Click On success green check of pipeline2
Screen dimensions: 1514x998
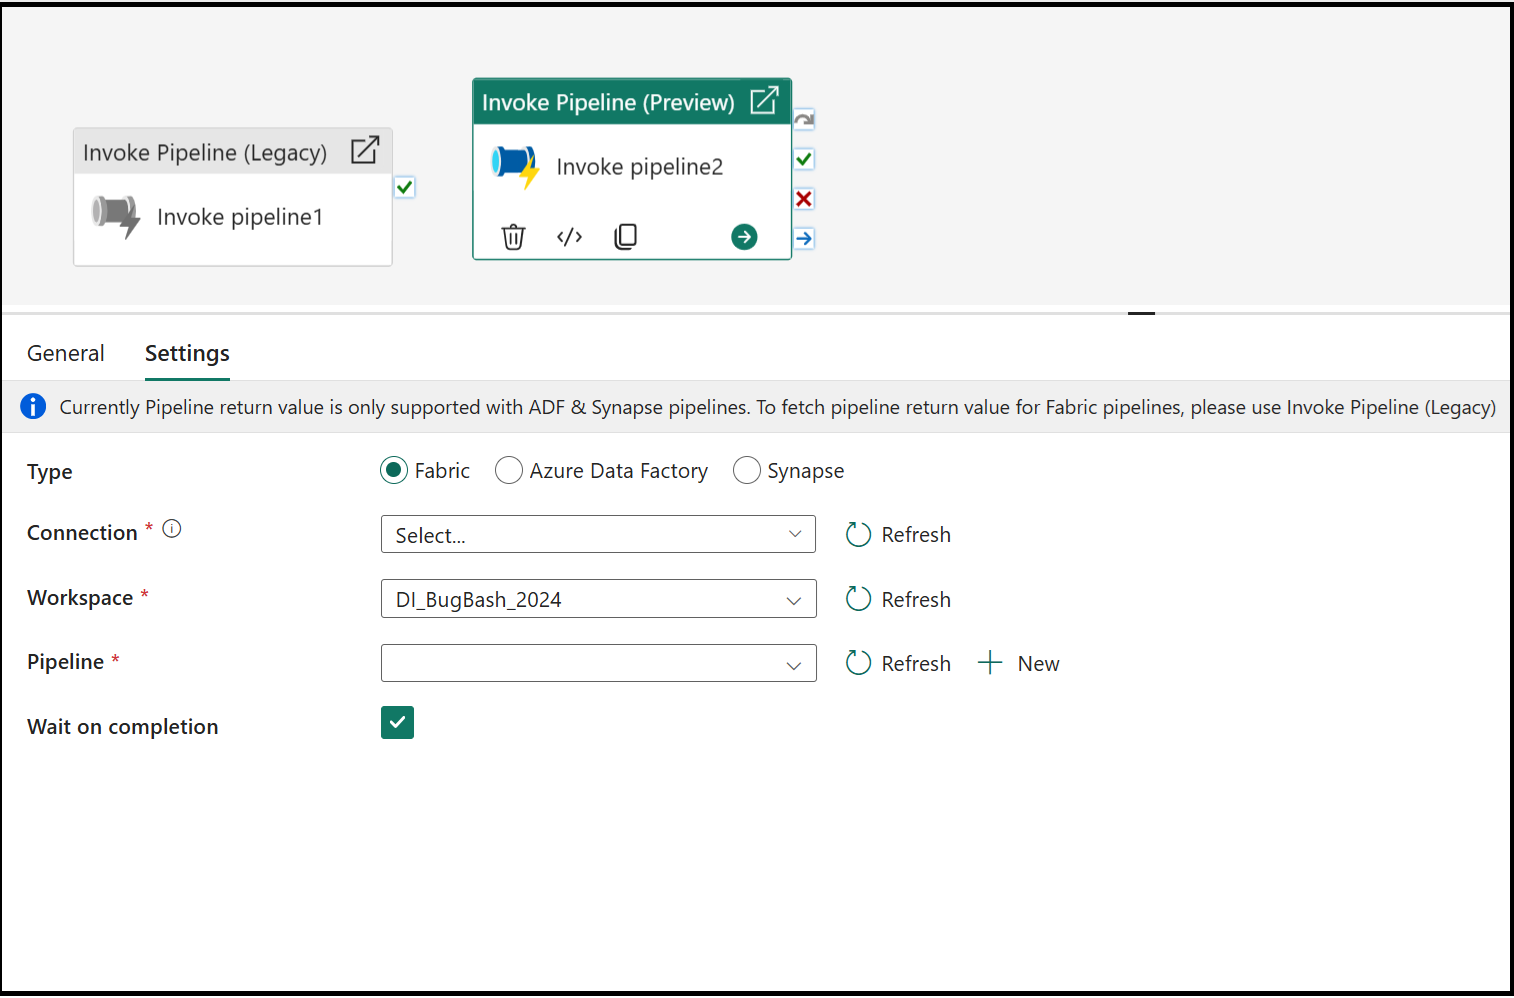click(804, 159)
